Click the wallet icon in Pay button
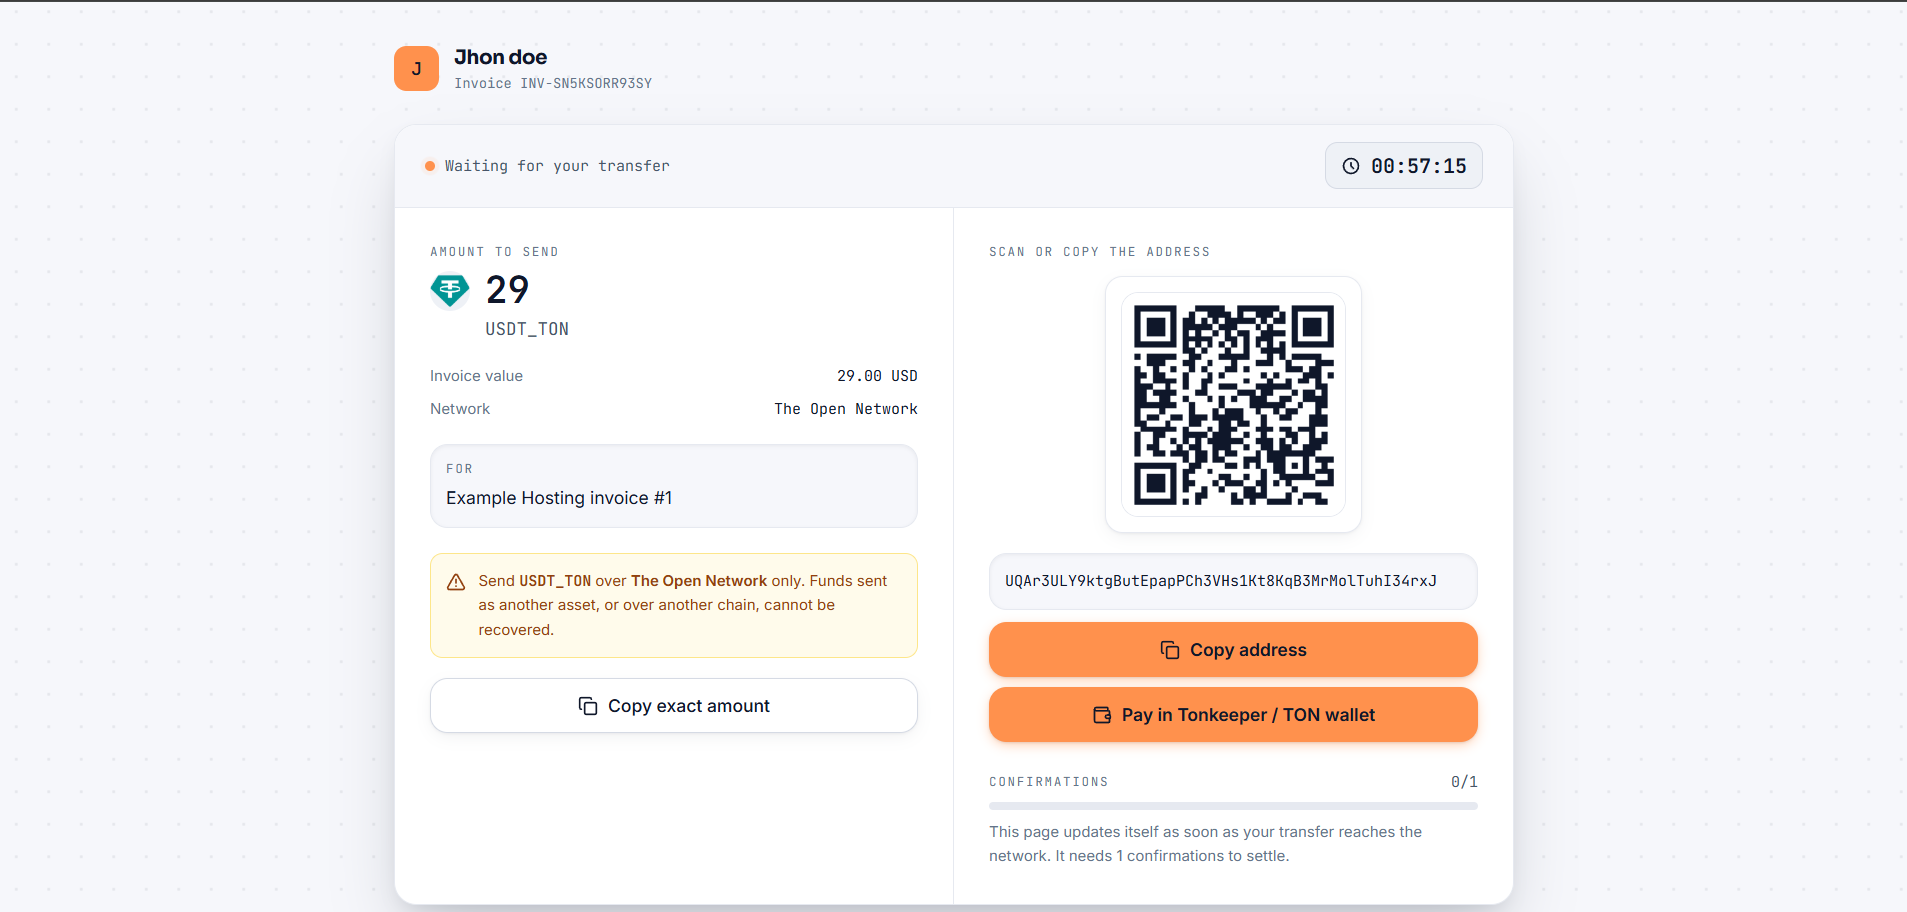1907x912 pixels. (x=1102, y=715)
